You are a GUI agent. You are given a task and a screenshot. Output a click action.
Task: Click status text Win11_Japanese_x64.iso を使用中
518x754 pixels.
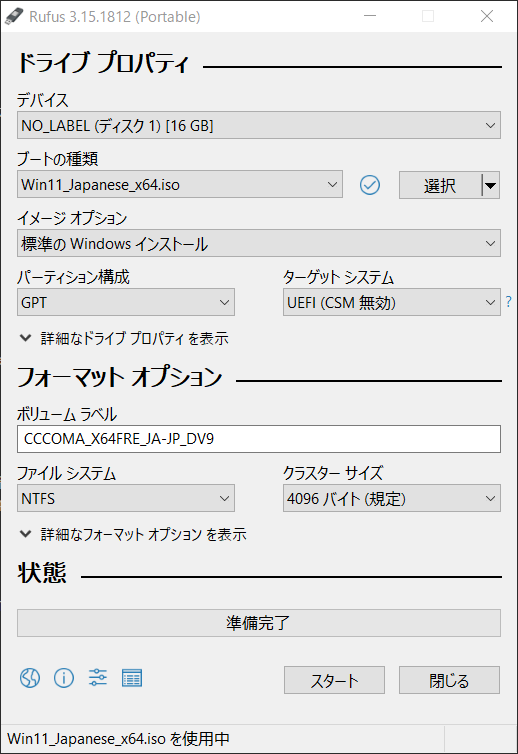pos(118,739)
